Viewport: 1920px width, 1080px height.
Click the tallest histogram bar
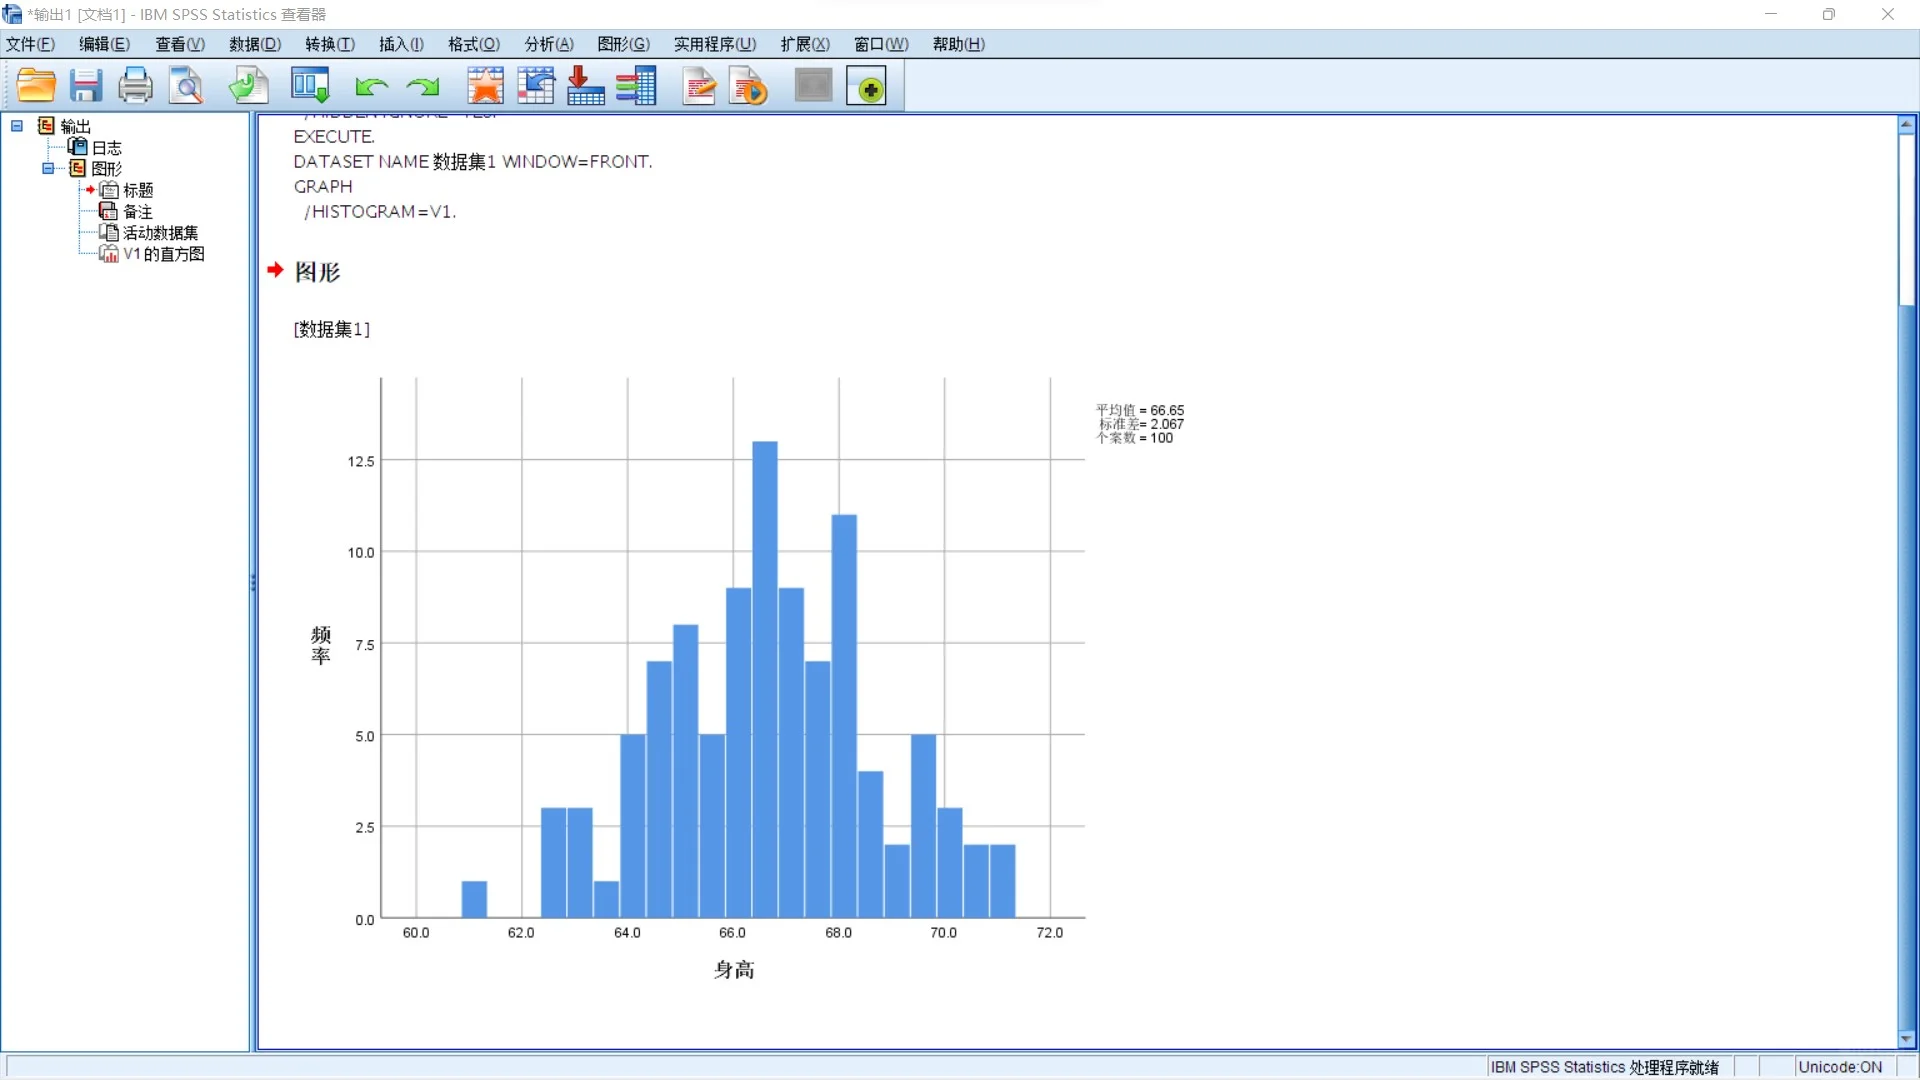click(765, 678)
